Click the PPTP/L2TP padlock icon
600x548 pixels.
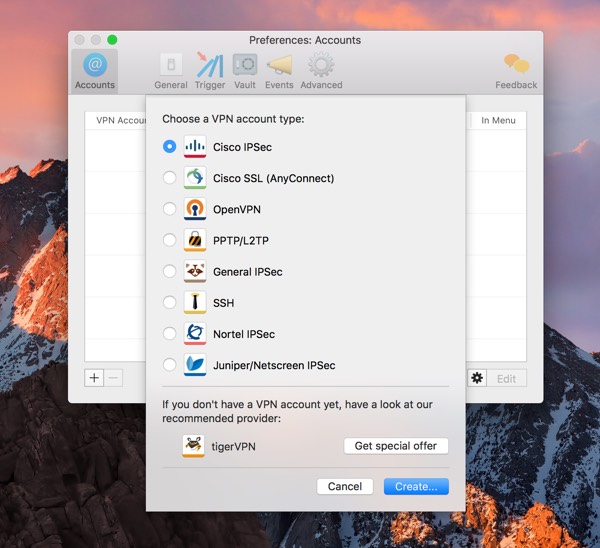click(195, 240)
